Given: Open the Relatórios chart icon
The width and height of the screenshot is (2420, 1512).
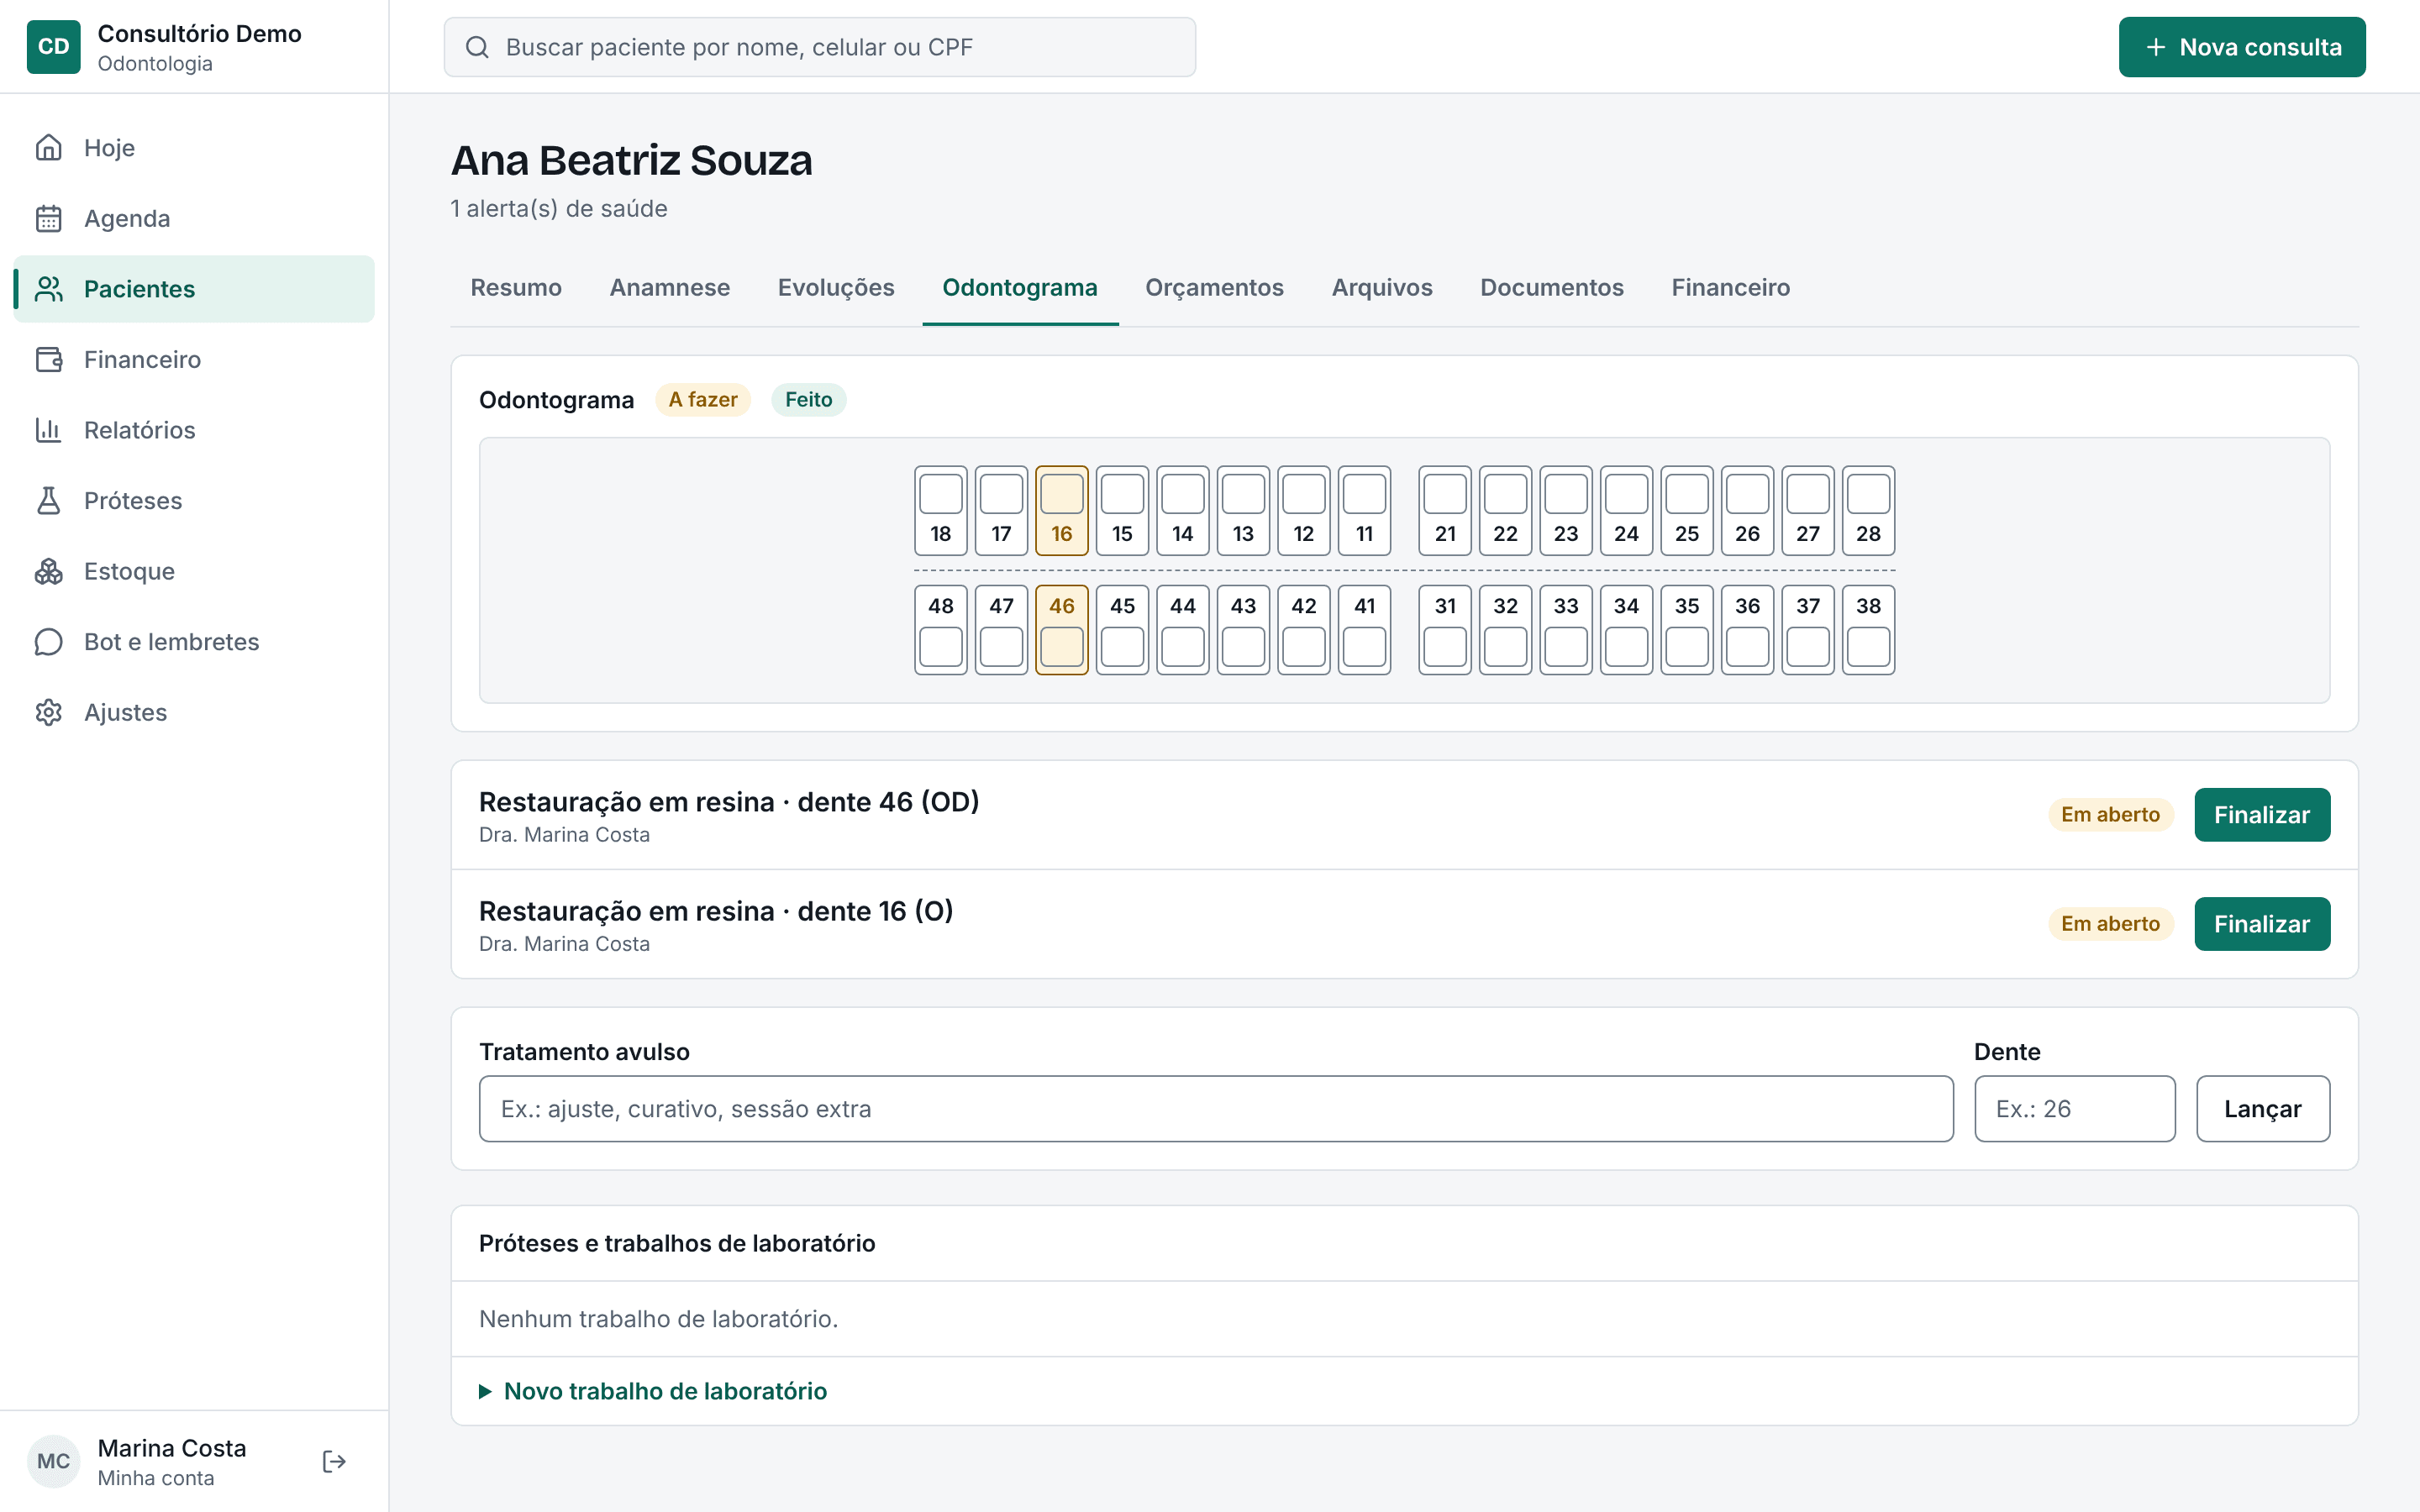Looking at the screenshot, I should coord(48,430).
